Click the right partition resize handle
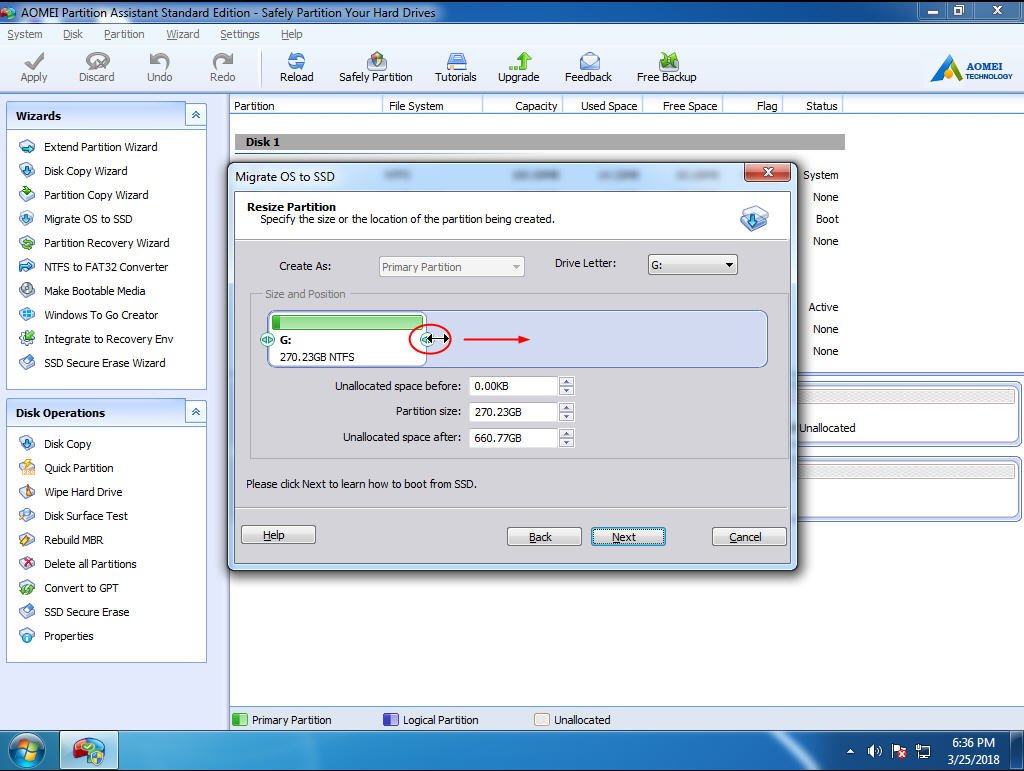The width and height of the screenshot is (1024, 771). (426, 339)
